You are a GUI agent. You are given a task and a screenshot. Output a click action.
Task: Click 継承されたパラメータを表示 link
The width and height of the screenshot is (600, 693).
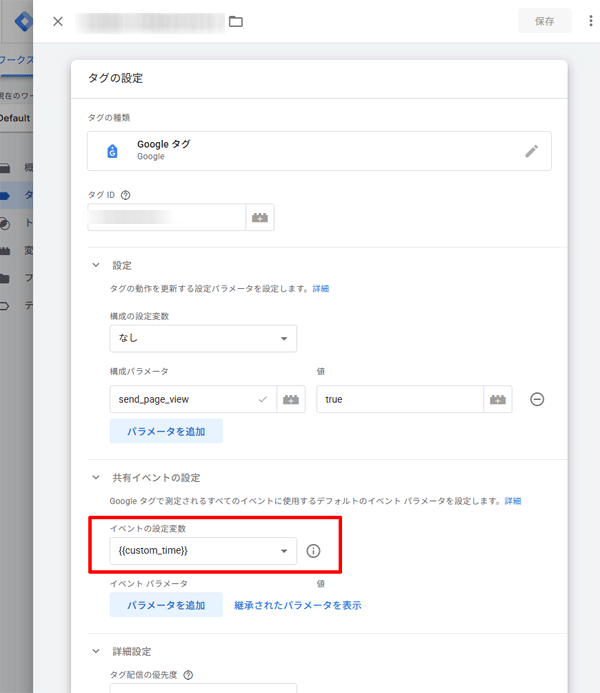(x=297, y=605)
